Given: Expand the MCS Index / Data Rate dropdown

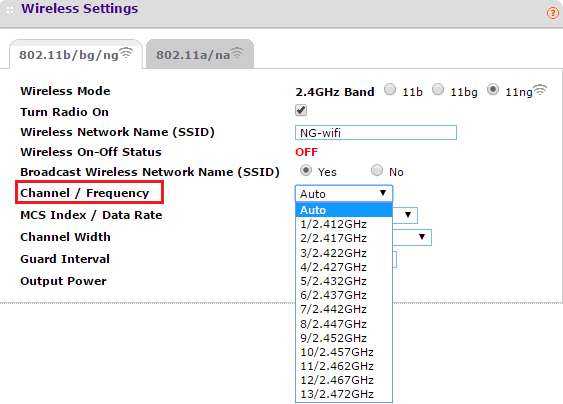Looking at the screenshot, I should (x=405, y=215).
